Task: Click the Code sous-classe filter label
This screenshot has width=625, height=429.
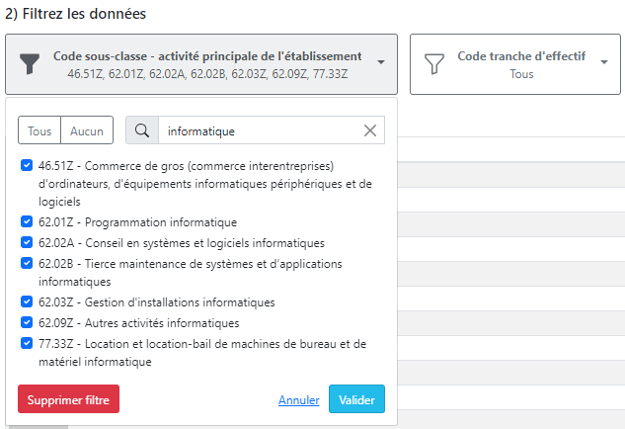Action: (x=207, y=56)
